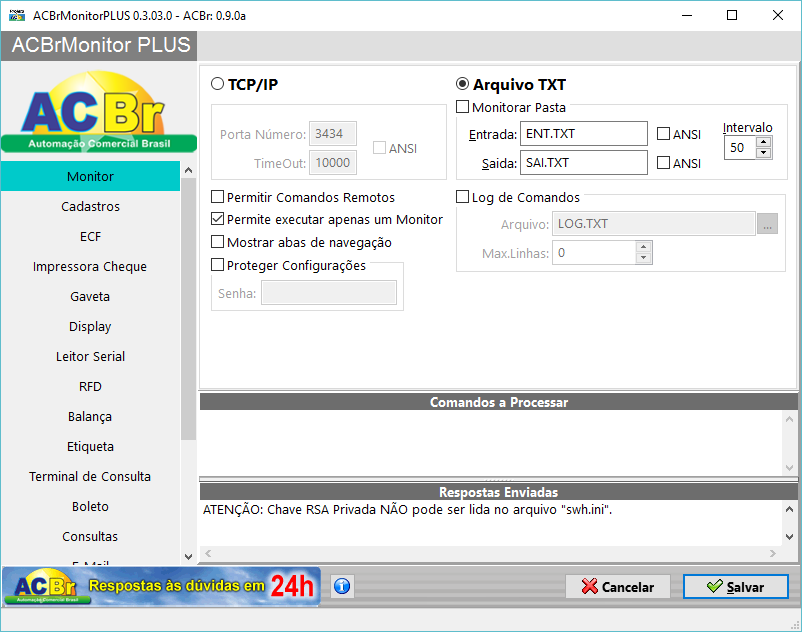Viewport: 802px width, 632px height.
Task: Check ANSI for the Saida file
Action: pyautogui.click(x=663, y=163)
